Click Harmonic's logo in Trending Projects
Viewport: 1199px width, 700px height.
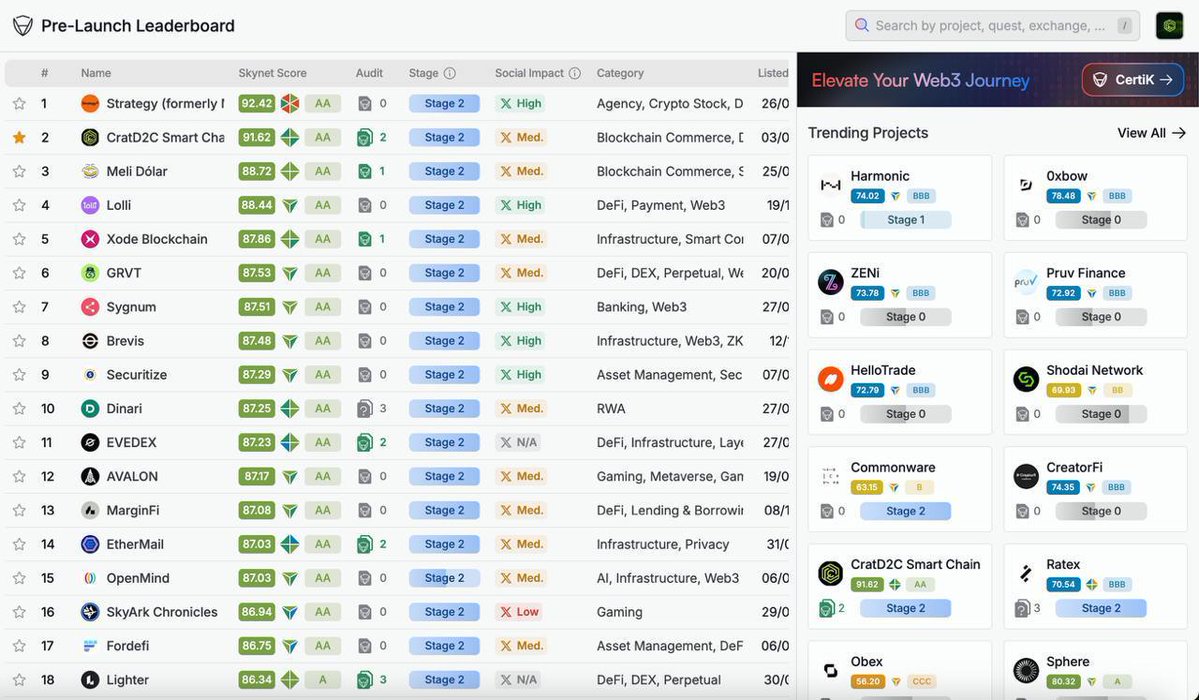tap(831, 182)
